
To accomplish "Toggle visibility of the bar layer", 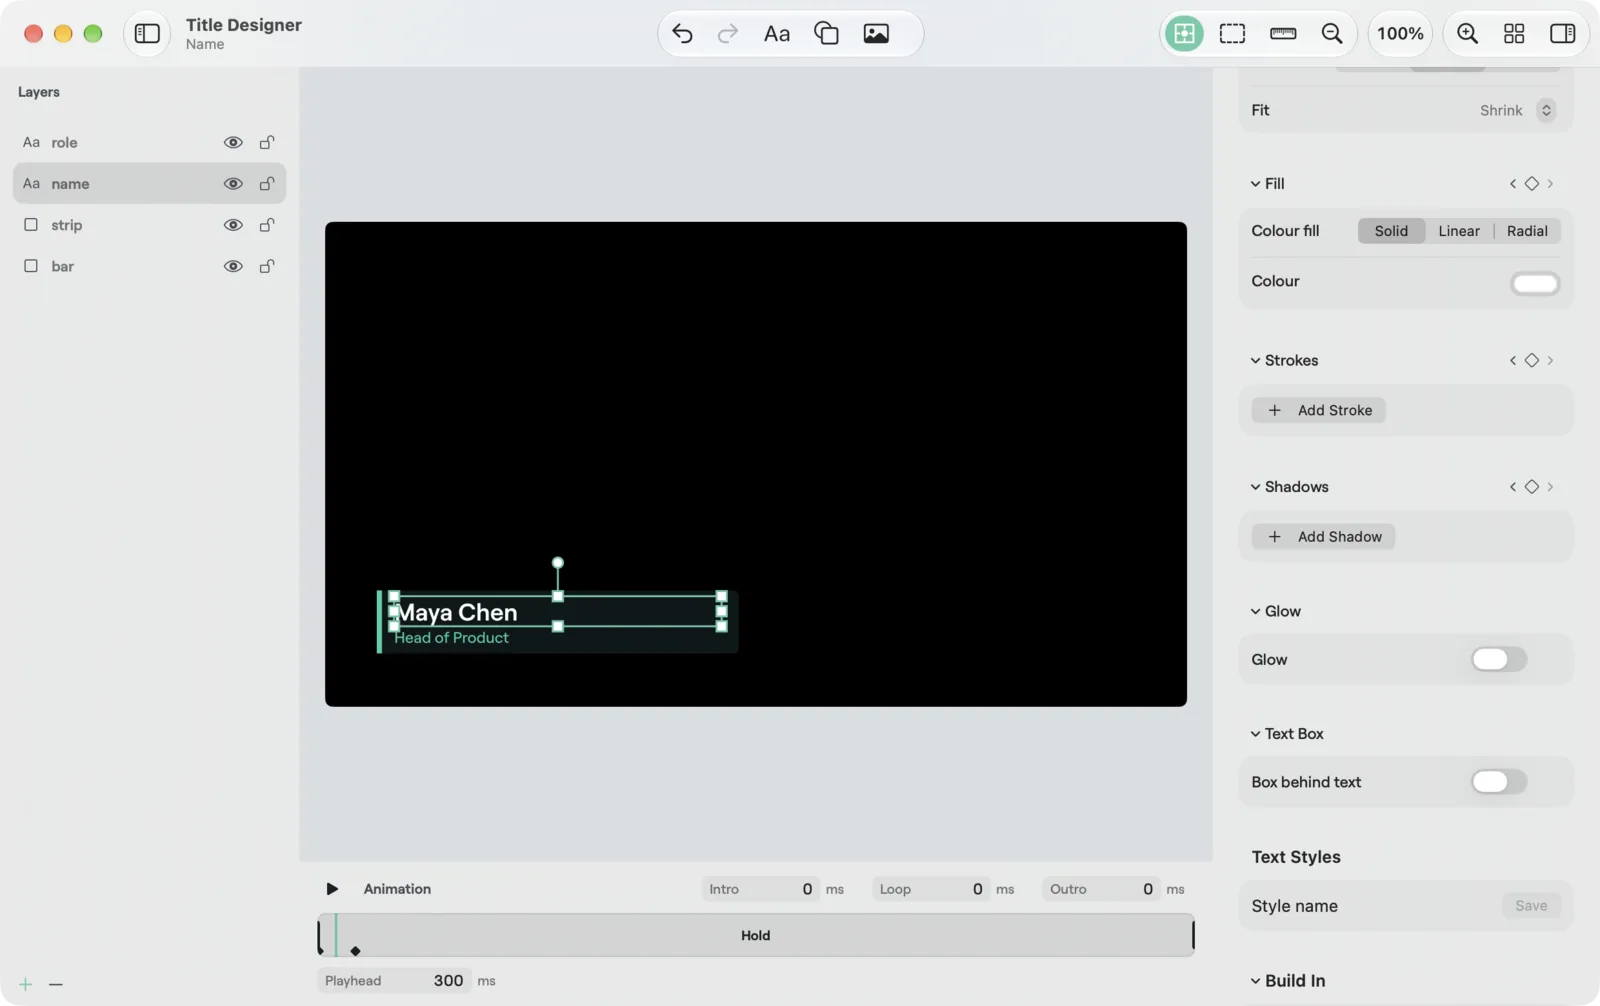I will (233, 266).
